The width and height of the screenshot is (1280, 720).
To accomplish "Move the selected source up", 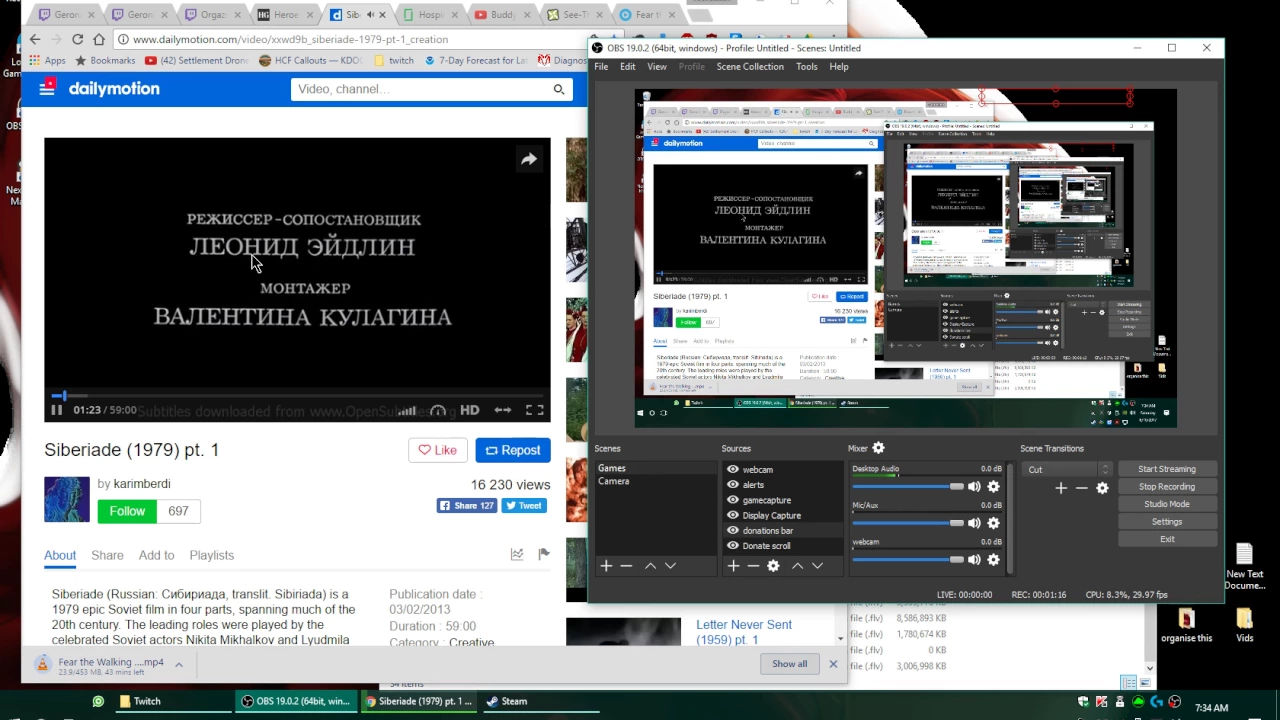I will (797, 566).
